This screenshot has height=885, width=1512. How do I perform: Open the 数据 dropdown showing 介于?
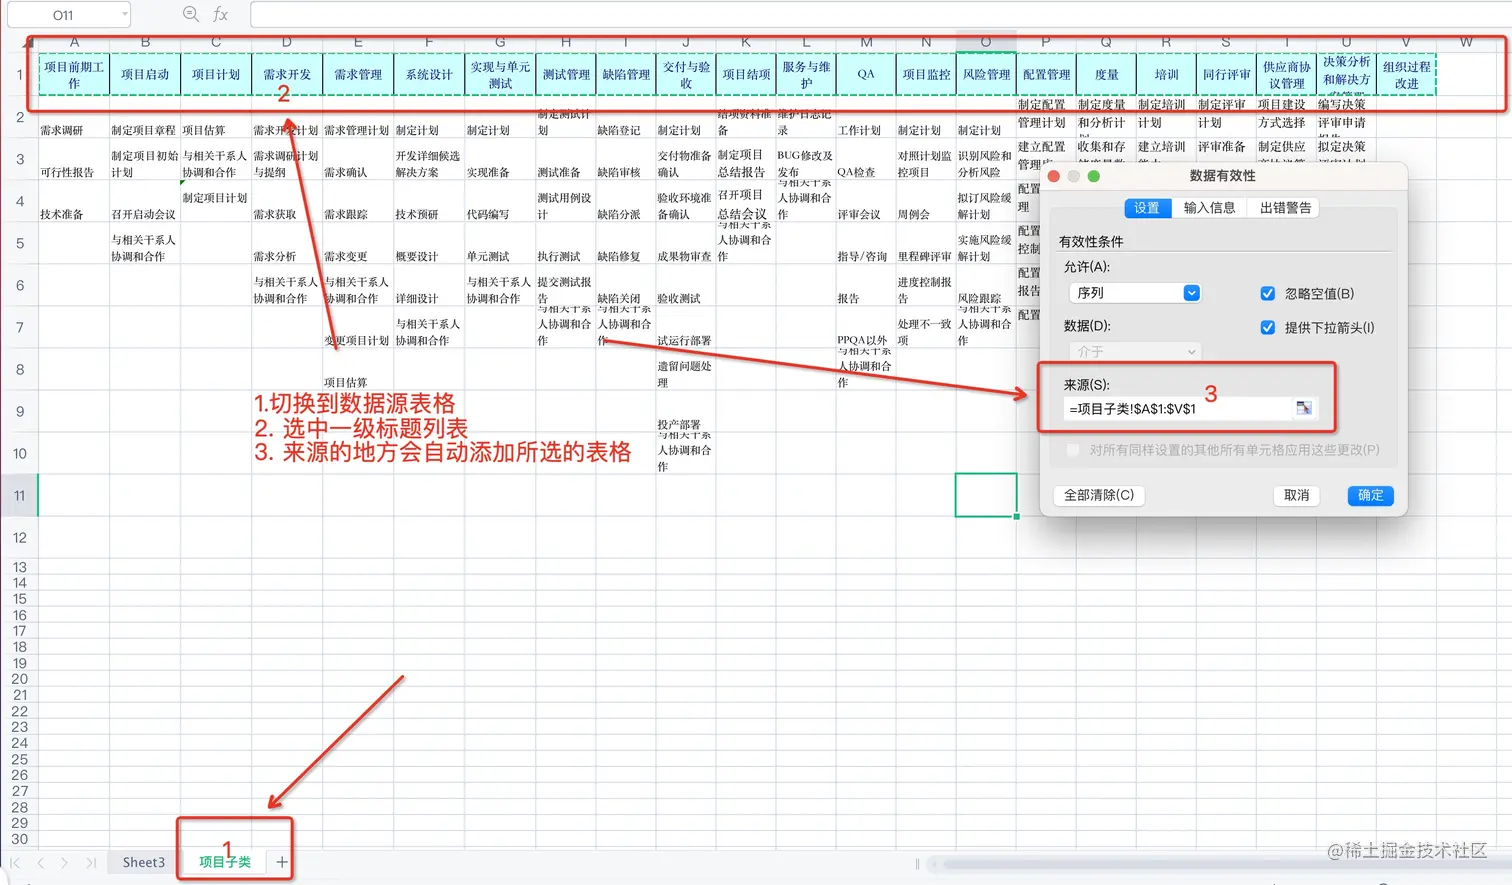(1134, 351)
